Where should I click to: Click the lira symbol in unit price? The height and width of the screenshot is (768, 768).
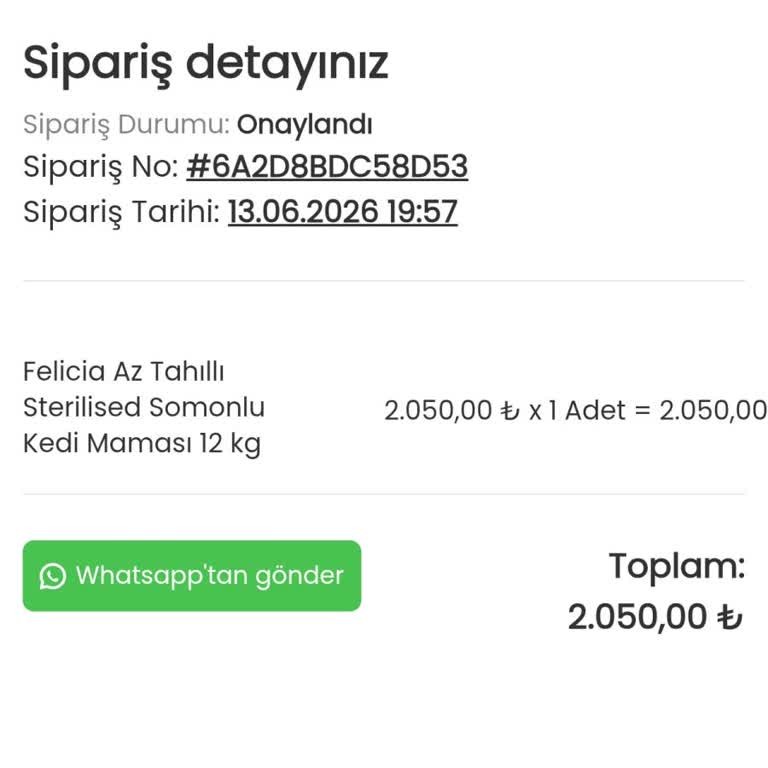point(510,410)
